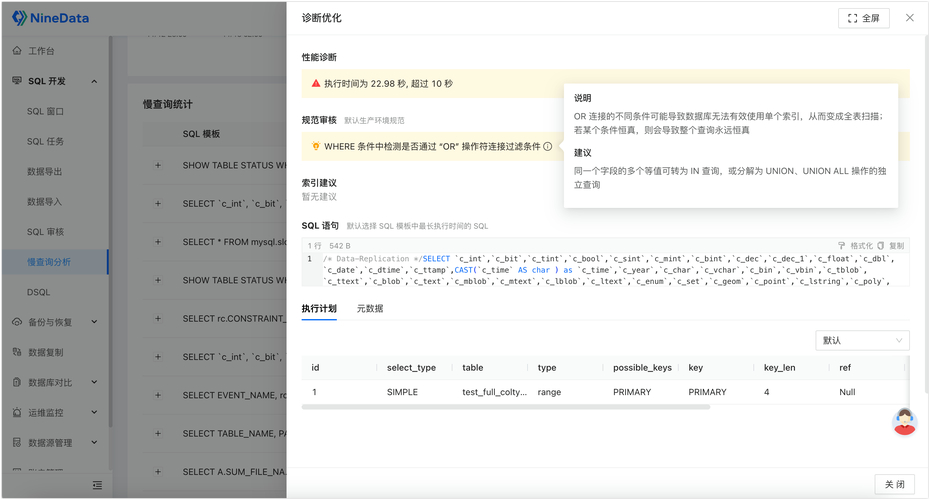Click the 数据源管理 icon
The height and width of the screenshot is (500, 930).
click(x=17, y=442)
